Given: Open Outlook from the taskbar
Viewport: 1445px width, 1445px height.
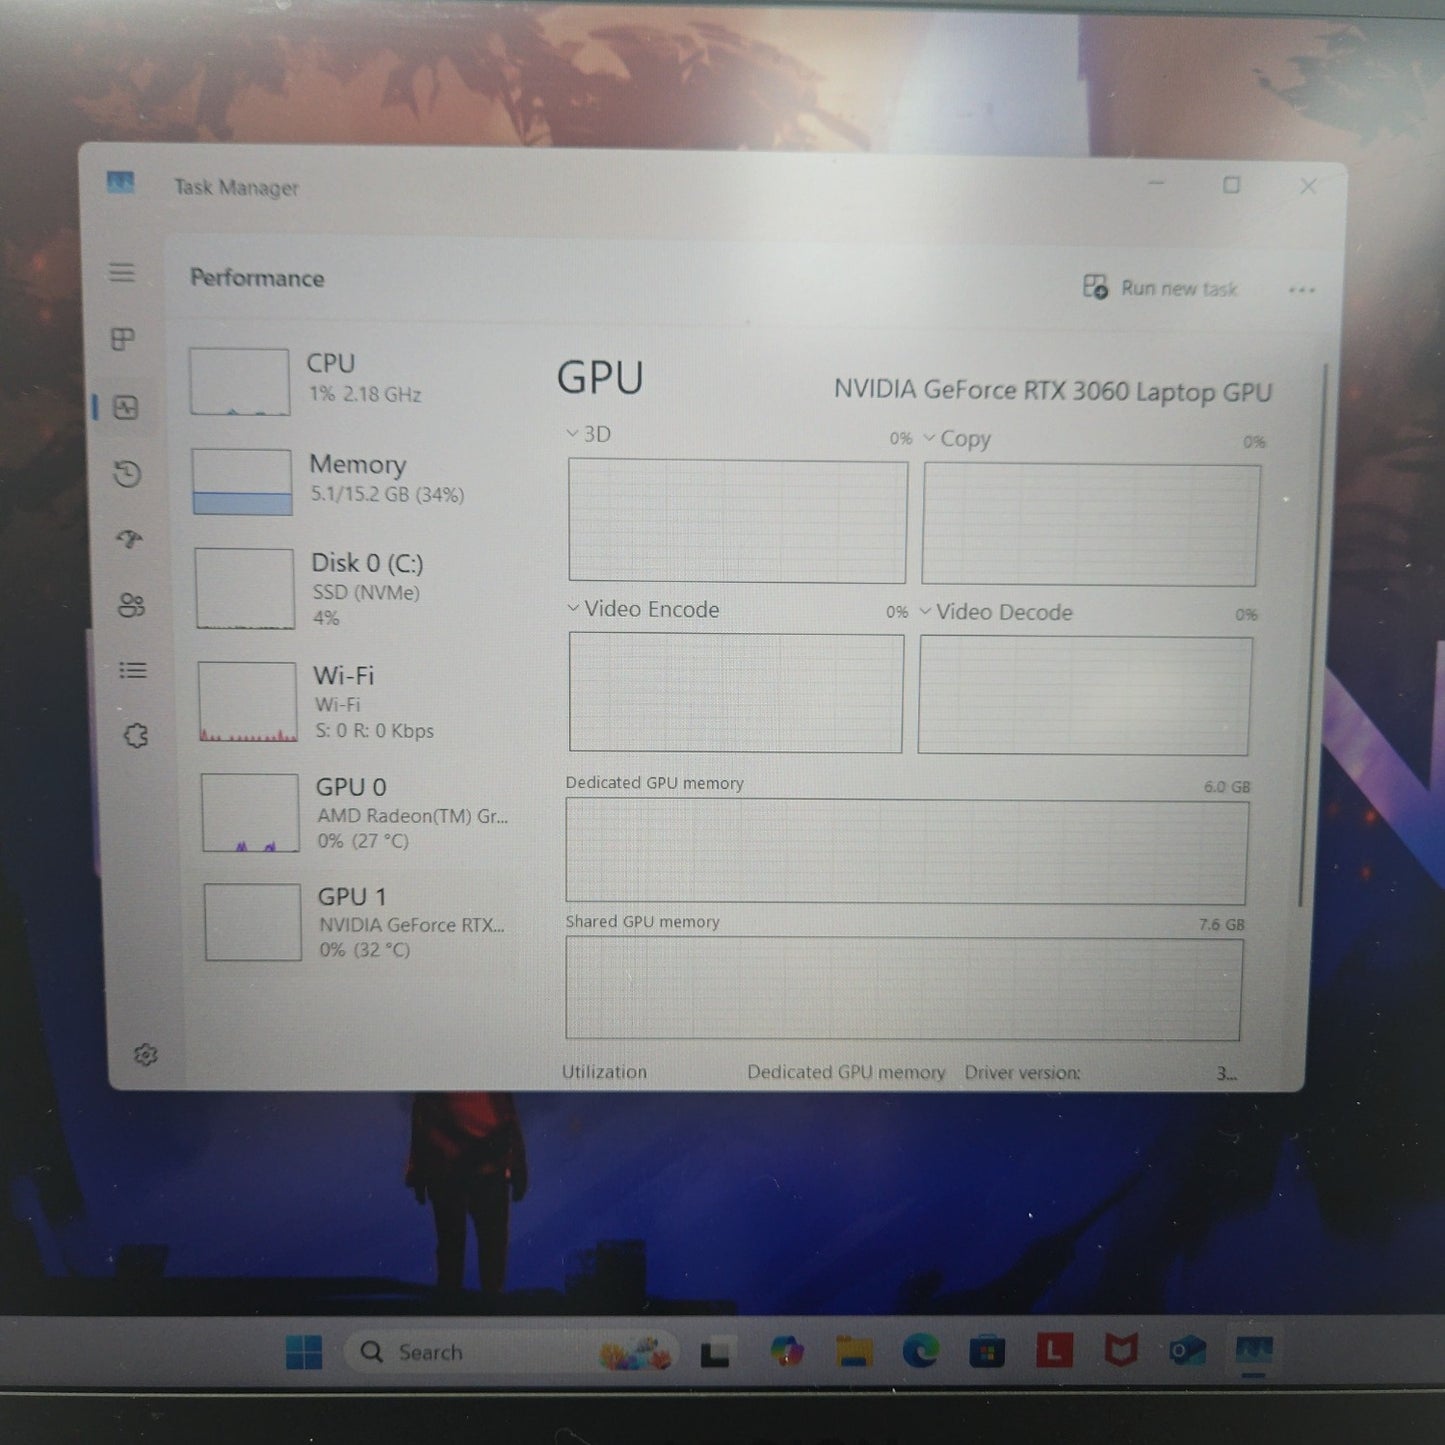Looking at the screenshot, I should (x=1187, y=1352).
